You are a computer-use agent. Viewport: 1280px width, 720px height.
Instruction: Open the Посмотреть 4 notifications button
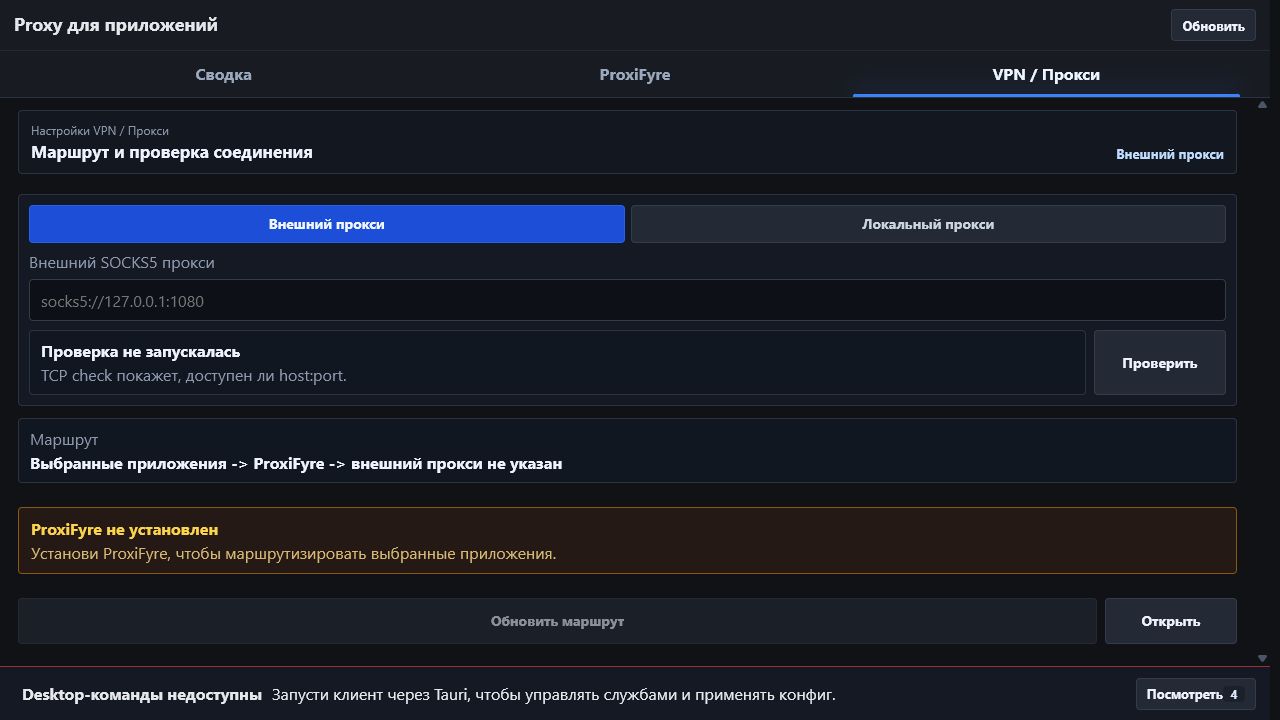(x=1196, y=694)
